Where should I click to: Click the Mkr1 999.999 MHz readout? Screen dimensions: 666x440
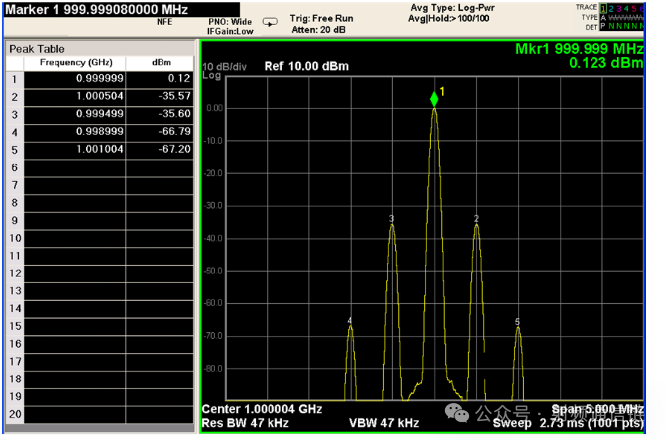(x=579, y=49)
